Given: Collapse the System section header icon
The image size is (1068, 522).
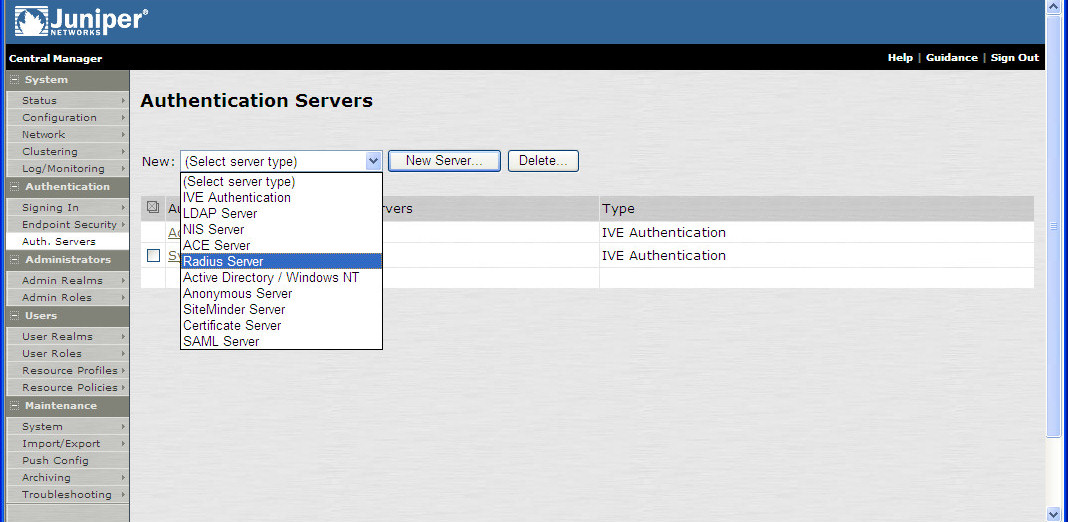Looking at the screenshot, I should click(x=14, y=80).
